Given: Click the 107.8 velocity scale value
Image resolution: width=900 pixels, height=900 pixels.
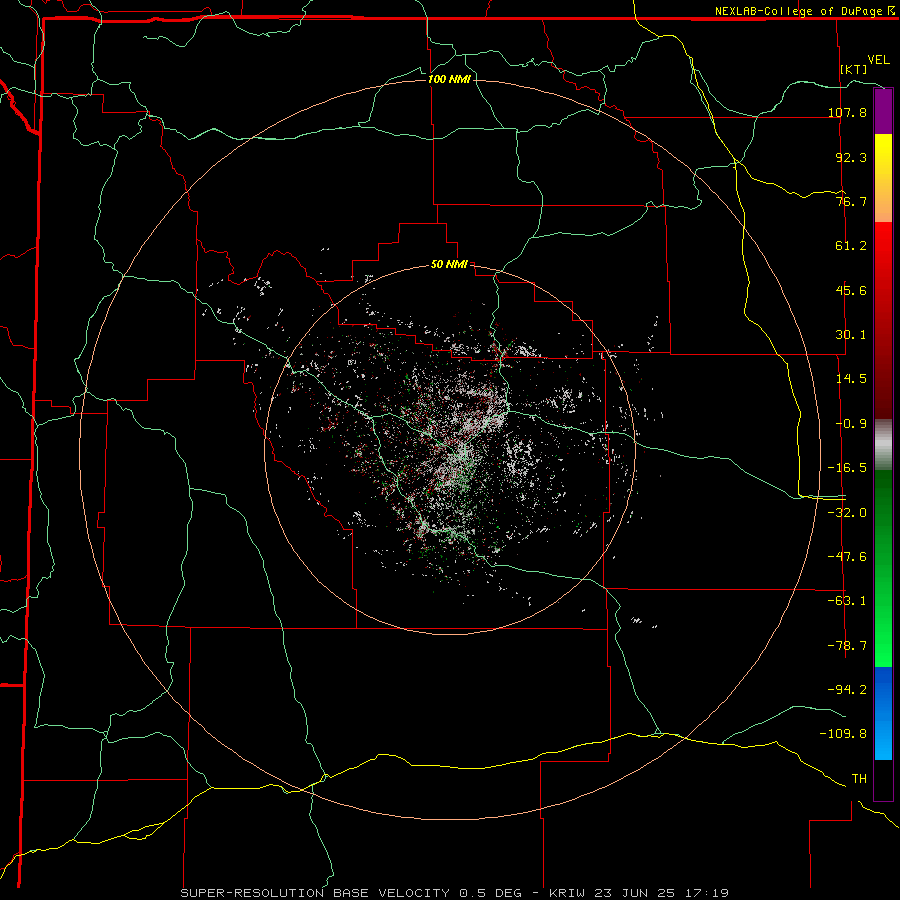Looking at the screenshot, I should 847,112.
